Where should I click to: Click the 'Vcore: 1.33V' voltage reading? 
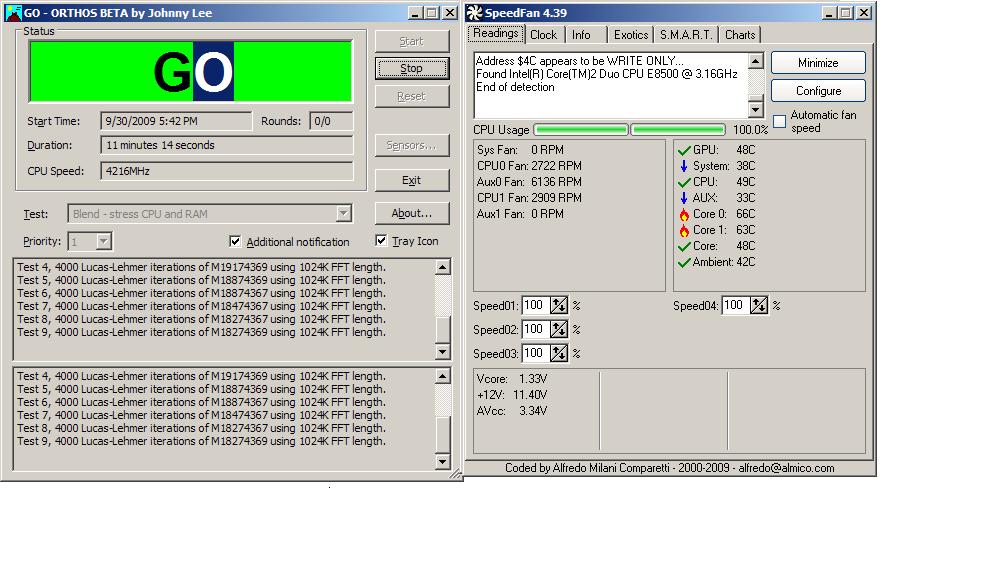click(x=512, y=379)
